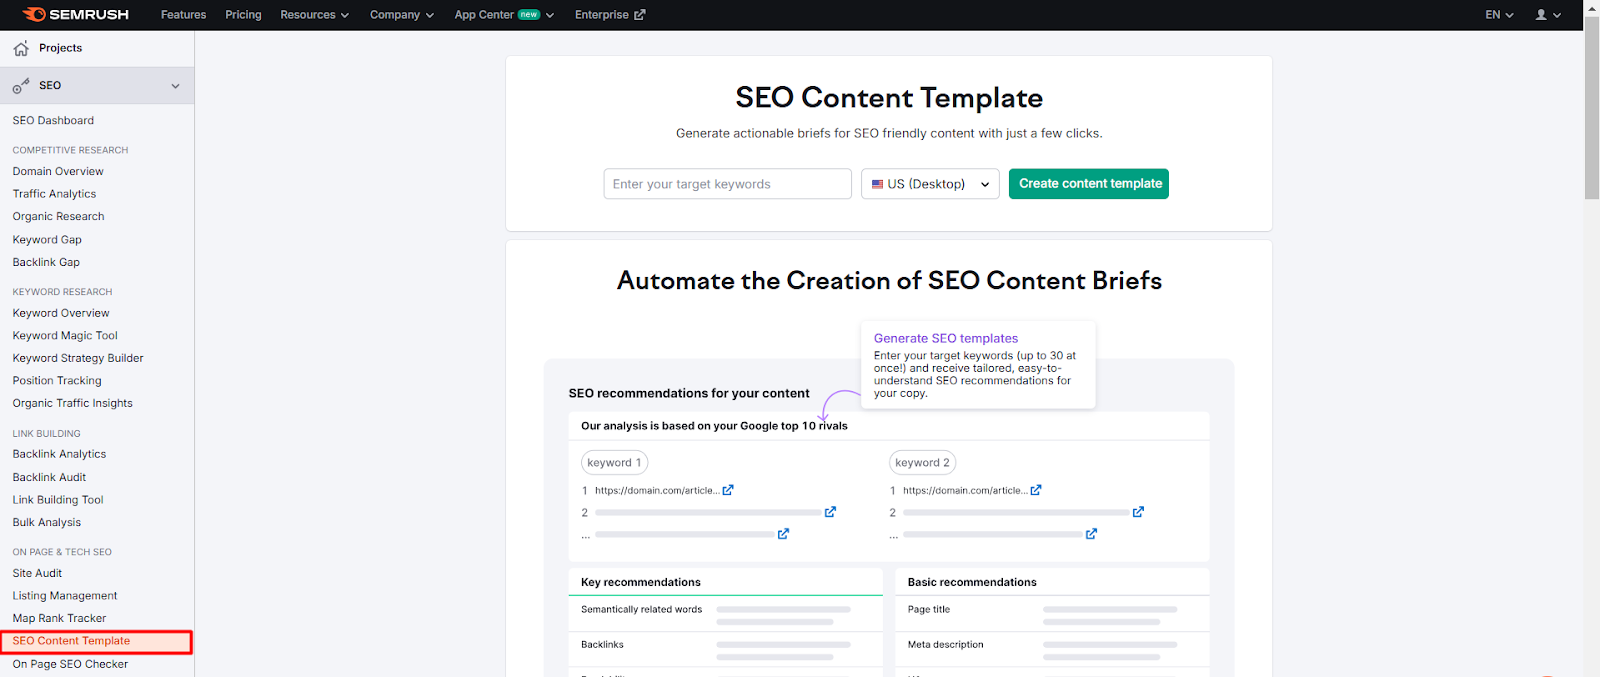Open Traffic Analytics
The image size is (1600, 677).
54,194
